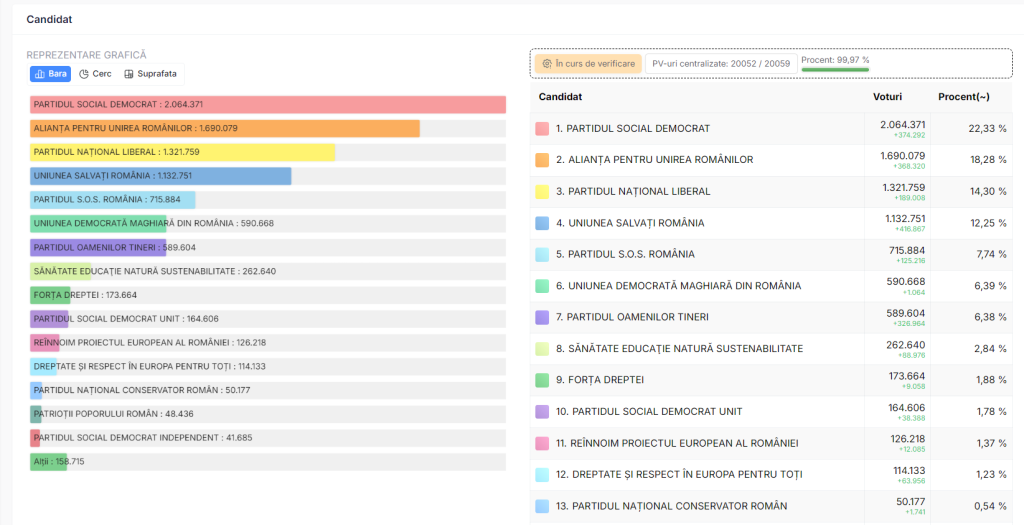Click the purple swatch for Partidul Oamenilor Tineri
This screenshot has width=1024, height=525.
542,317
